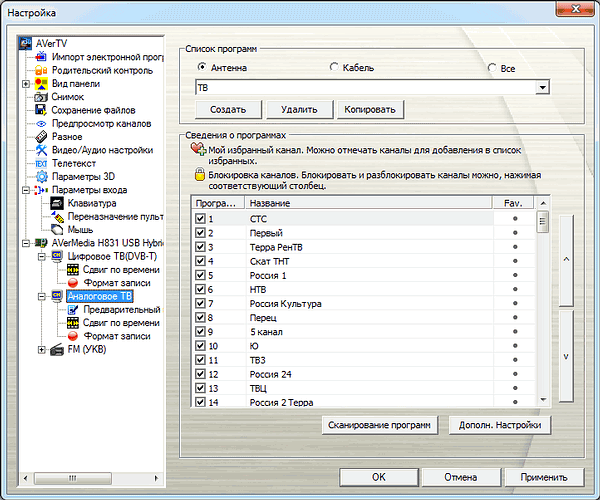Click Сканирование программ button
This screenshot has height=500, width=600.
[380, 425]
